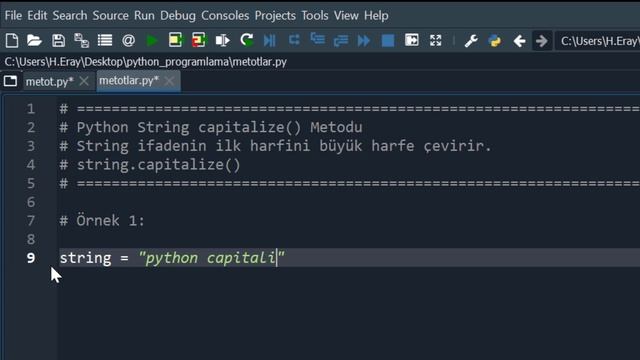
Task: Switch to metot.py tab
Action: pos(49,82)
